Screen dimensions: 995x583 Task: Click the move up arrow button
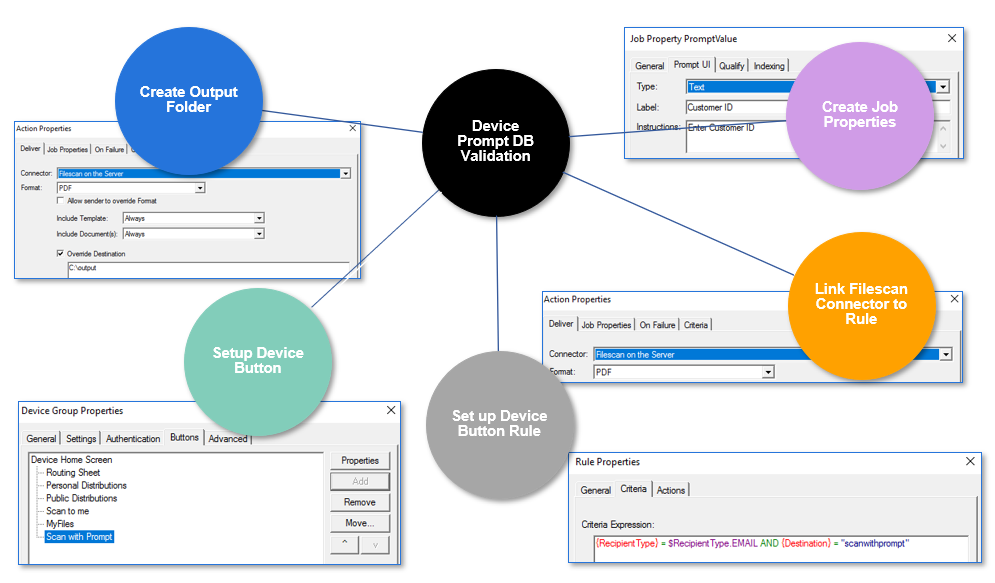pos(345,544)
